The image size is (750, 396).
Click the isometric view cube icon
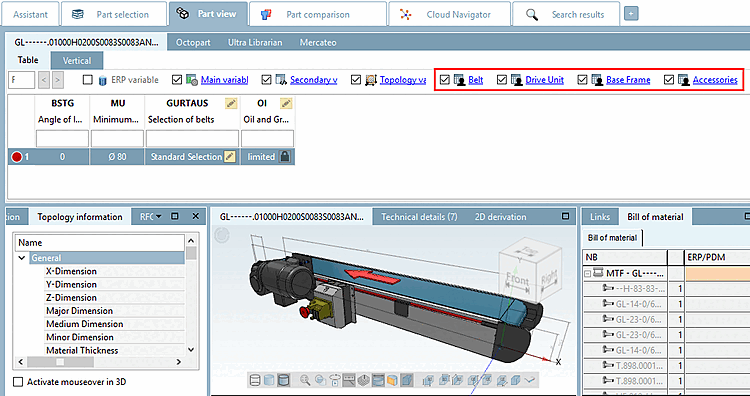pos(515,380)
